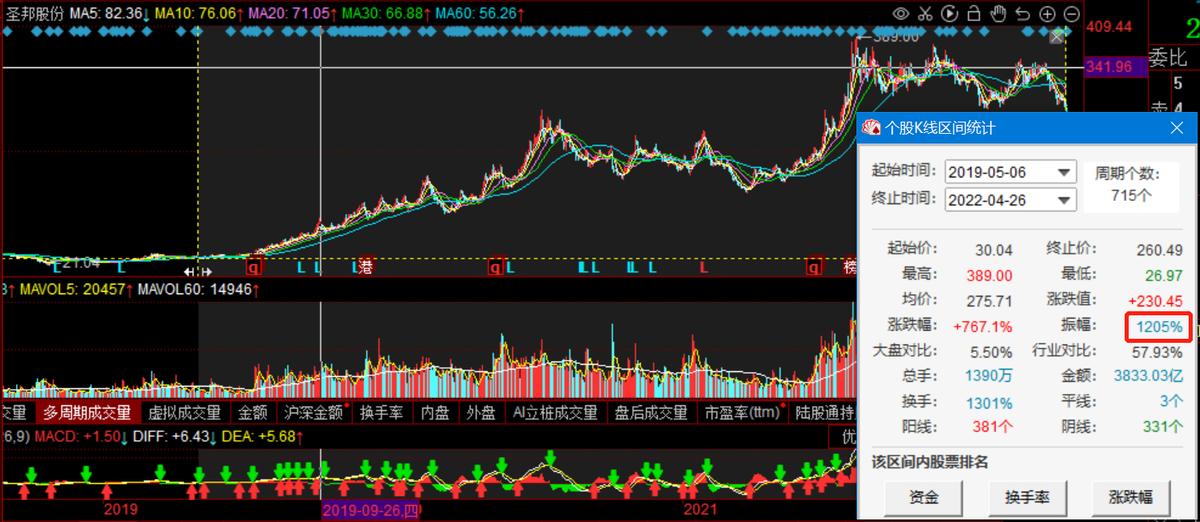Toggle the eye visibility icon in chart toolbar

tap(901, 14)
